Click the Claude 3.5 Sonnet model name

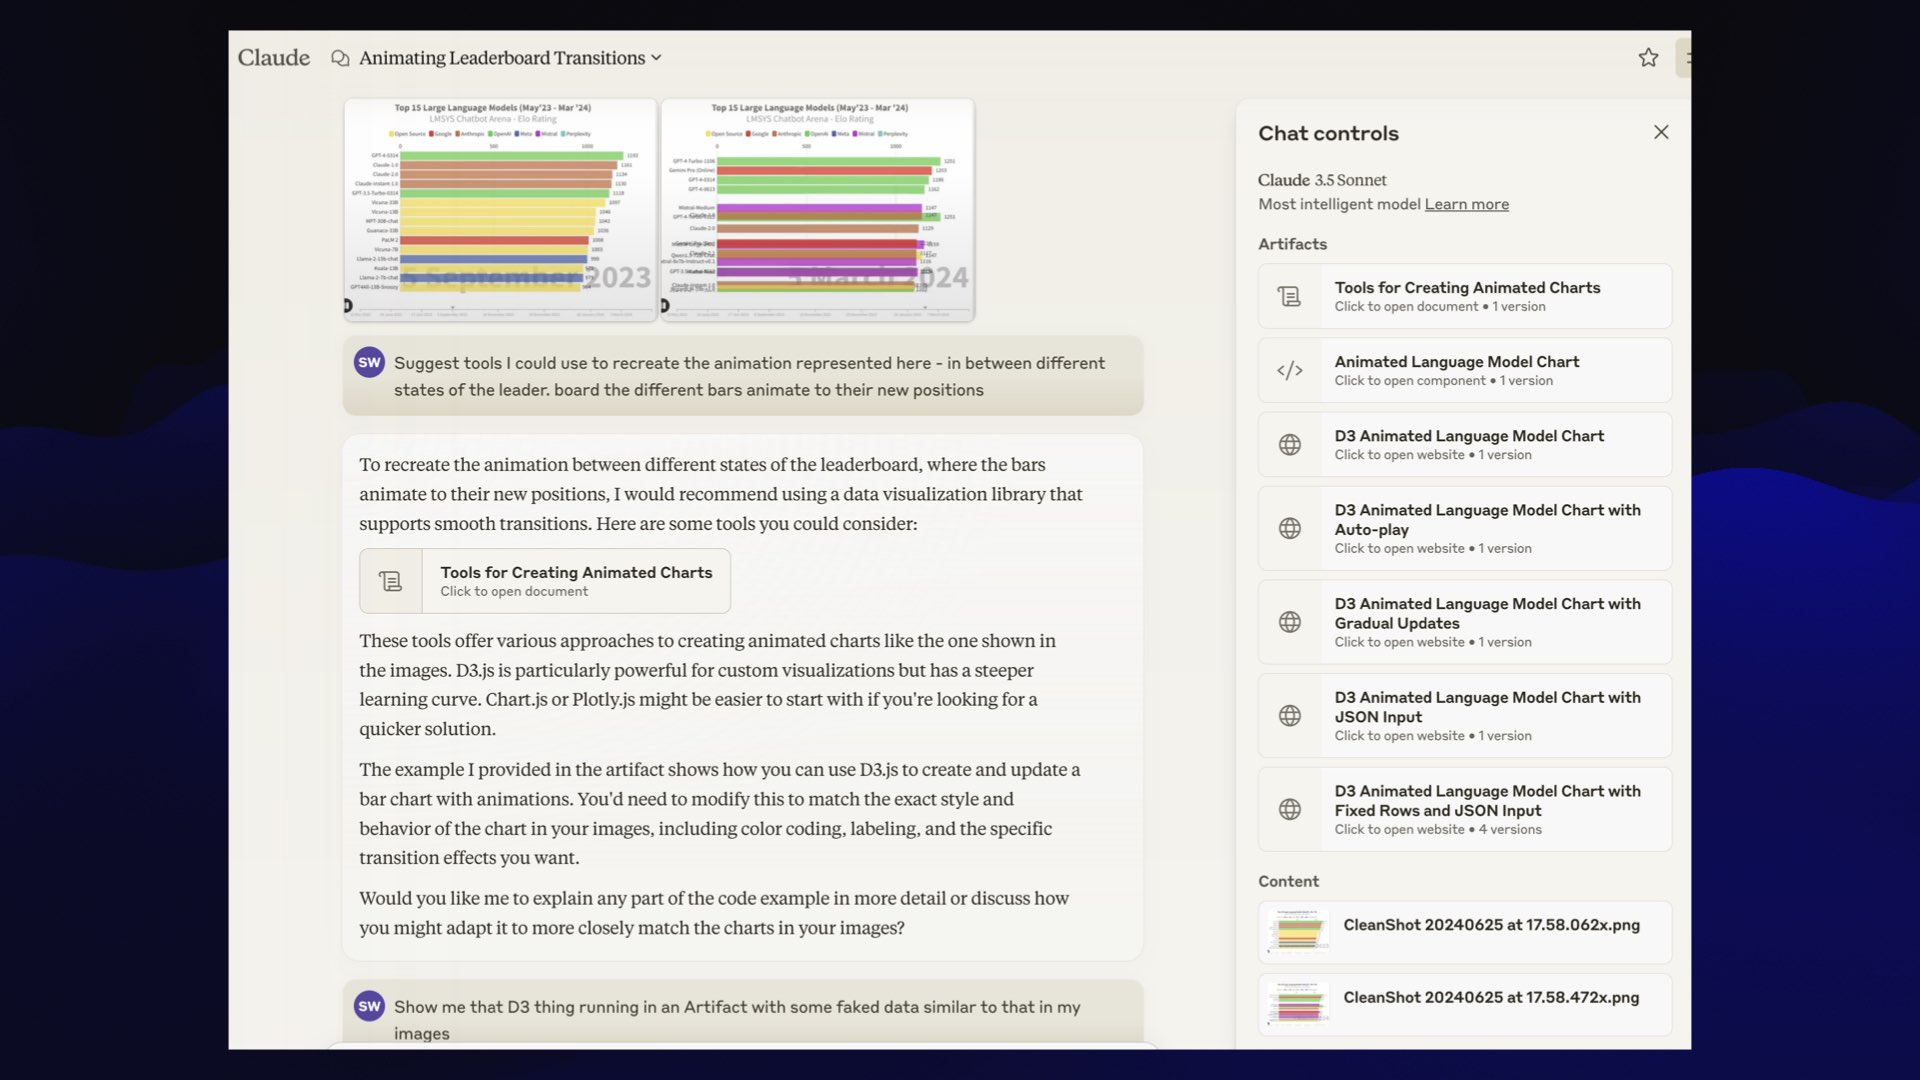[x=1322, y=180]
